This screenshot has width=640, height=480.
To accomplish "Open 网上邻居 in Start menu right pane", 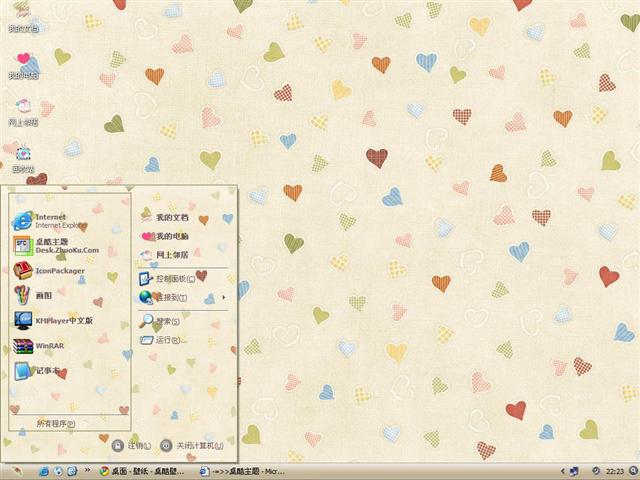I will click(164, 255).
